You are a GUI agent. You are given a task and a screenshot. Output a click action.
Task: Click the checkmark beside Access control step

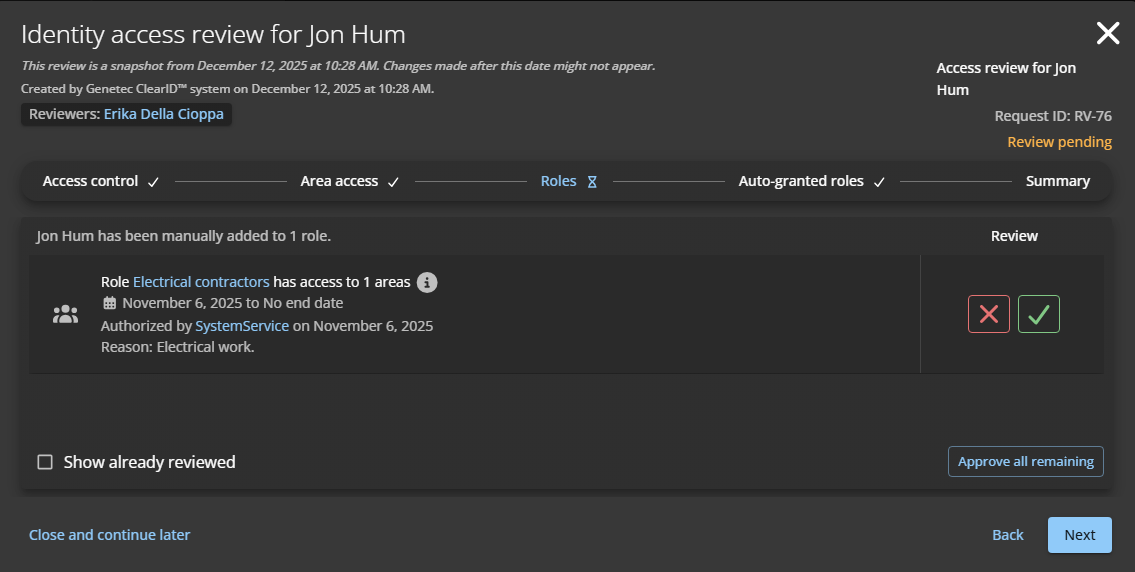(153, 182)
